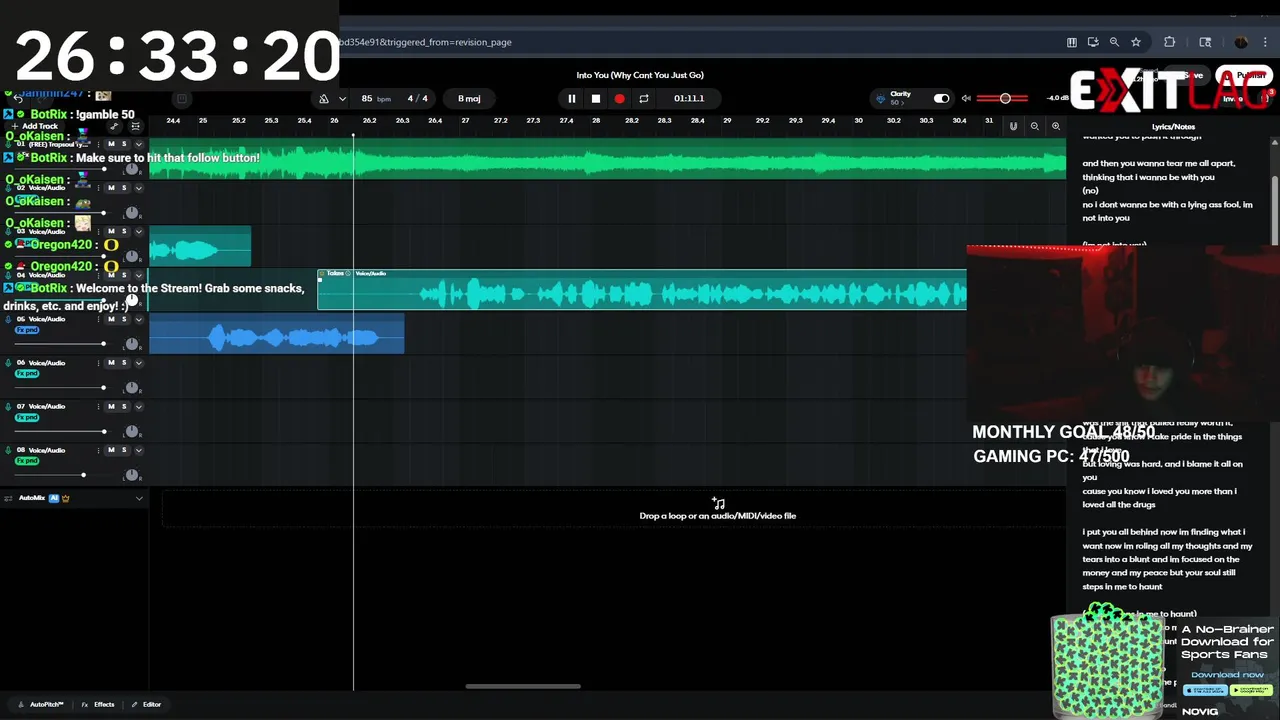This screenshot has height=720, width=1280.
Task: Open three-dot menu of track 06
Action: (x=97, y=363)
